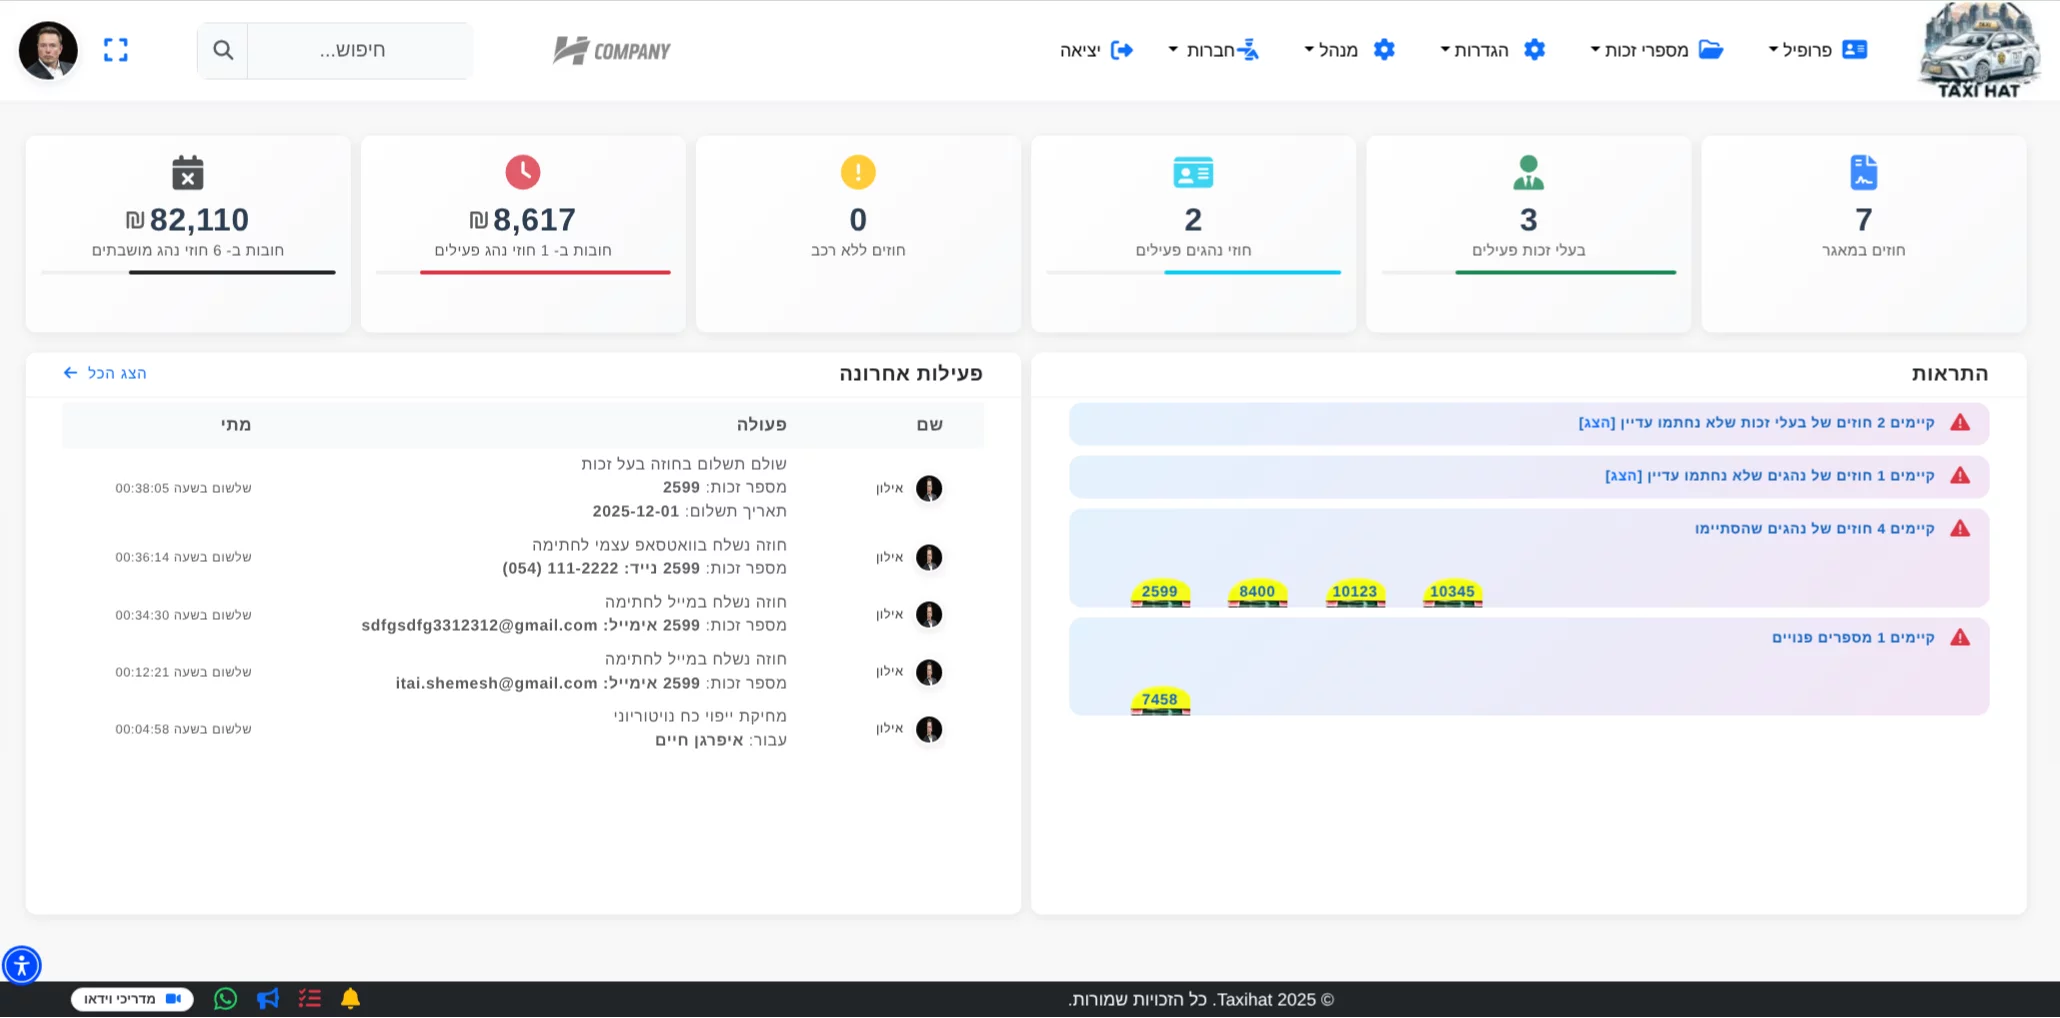The image size is (2060, 1018).
Task: Select vacant number badge 7458
Action: 1160,700
